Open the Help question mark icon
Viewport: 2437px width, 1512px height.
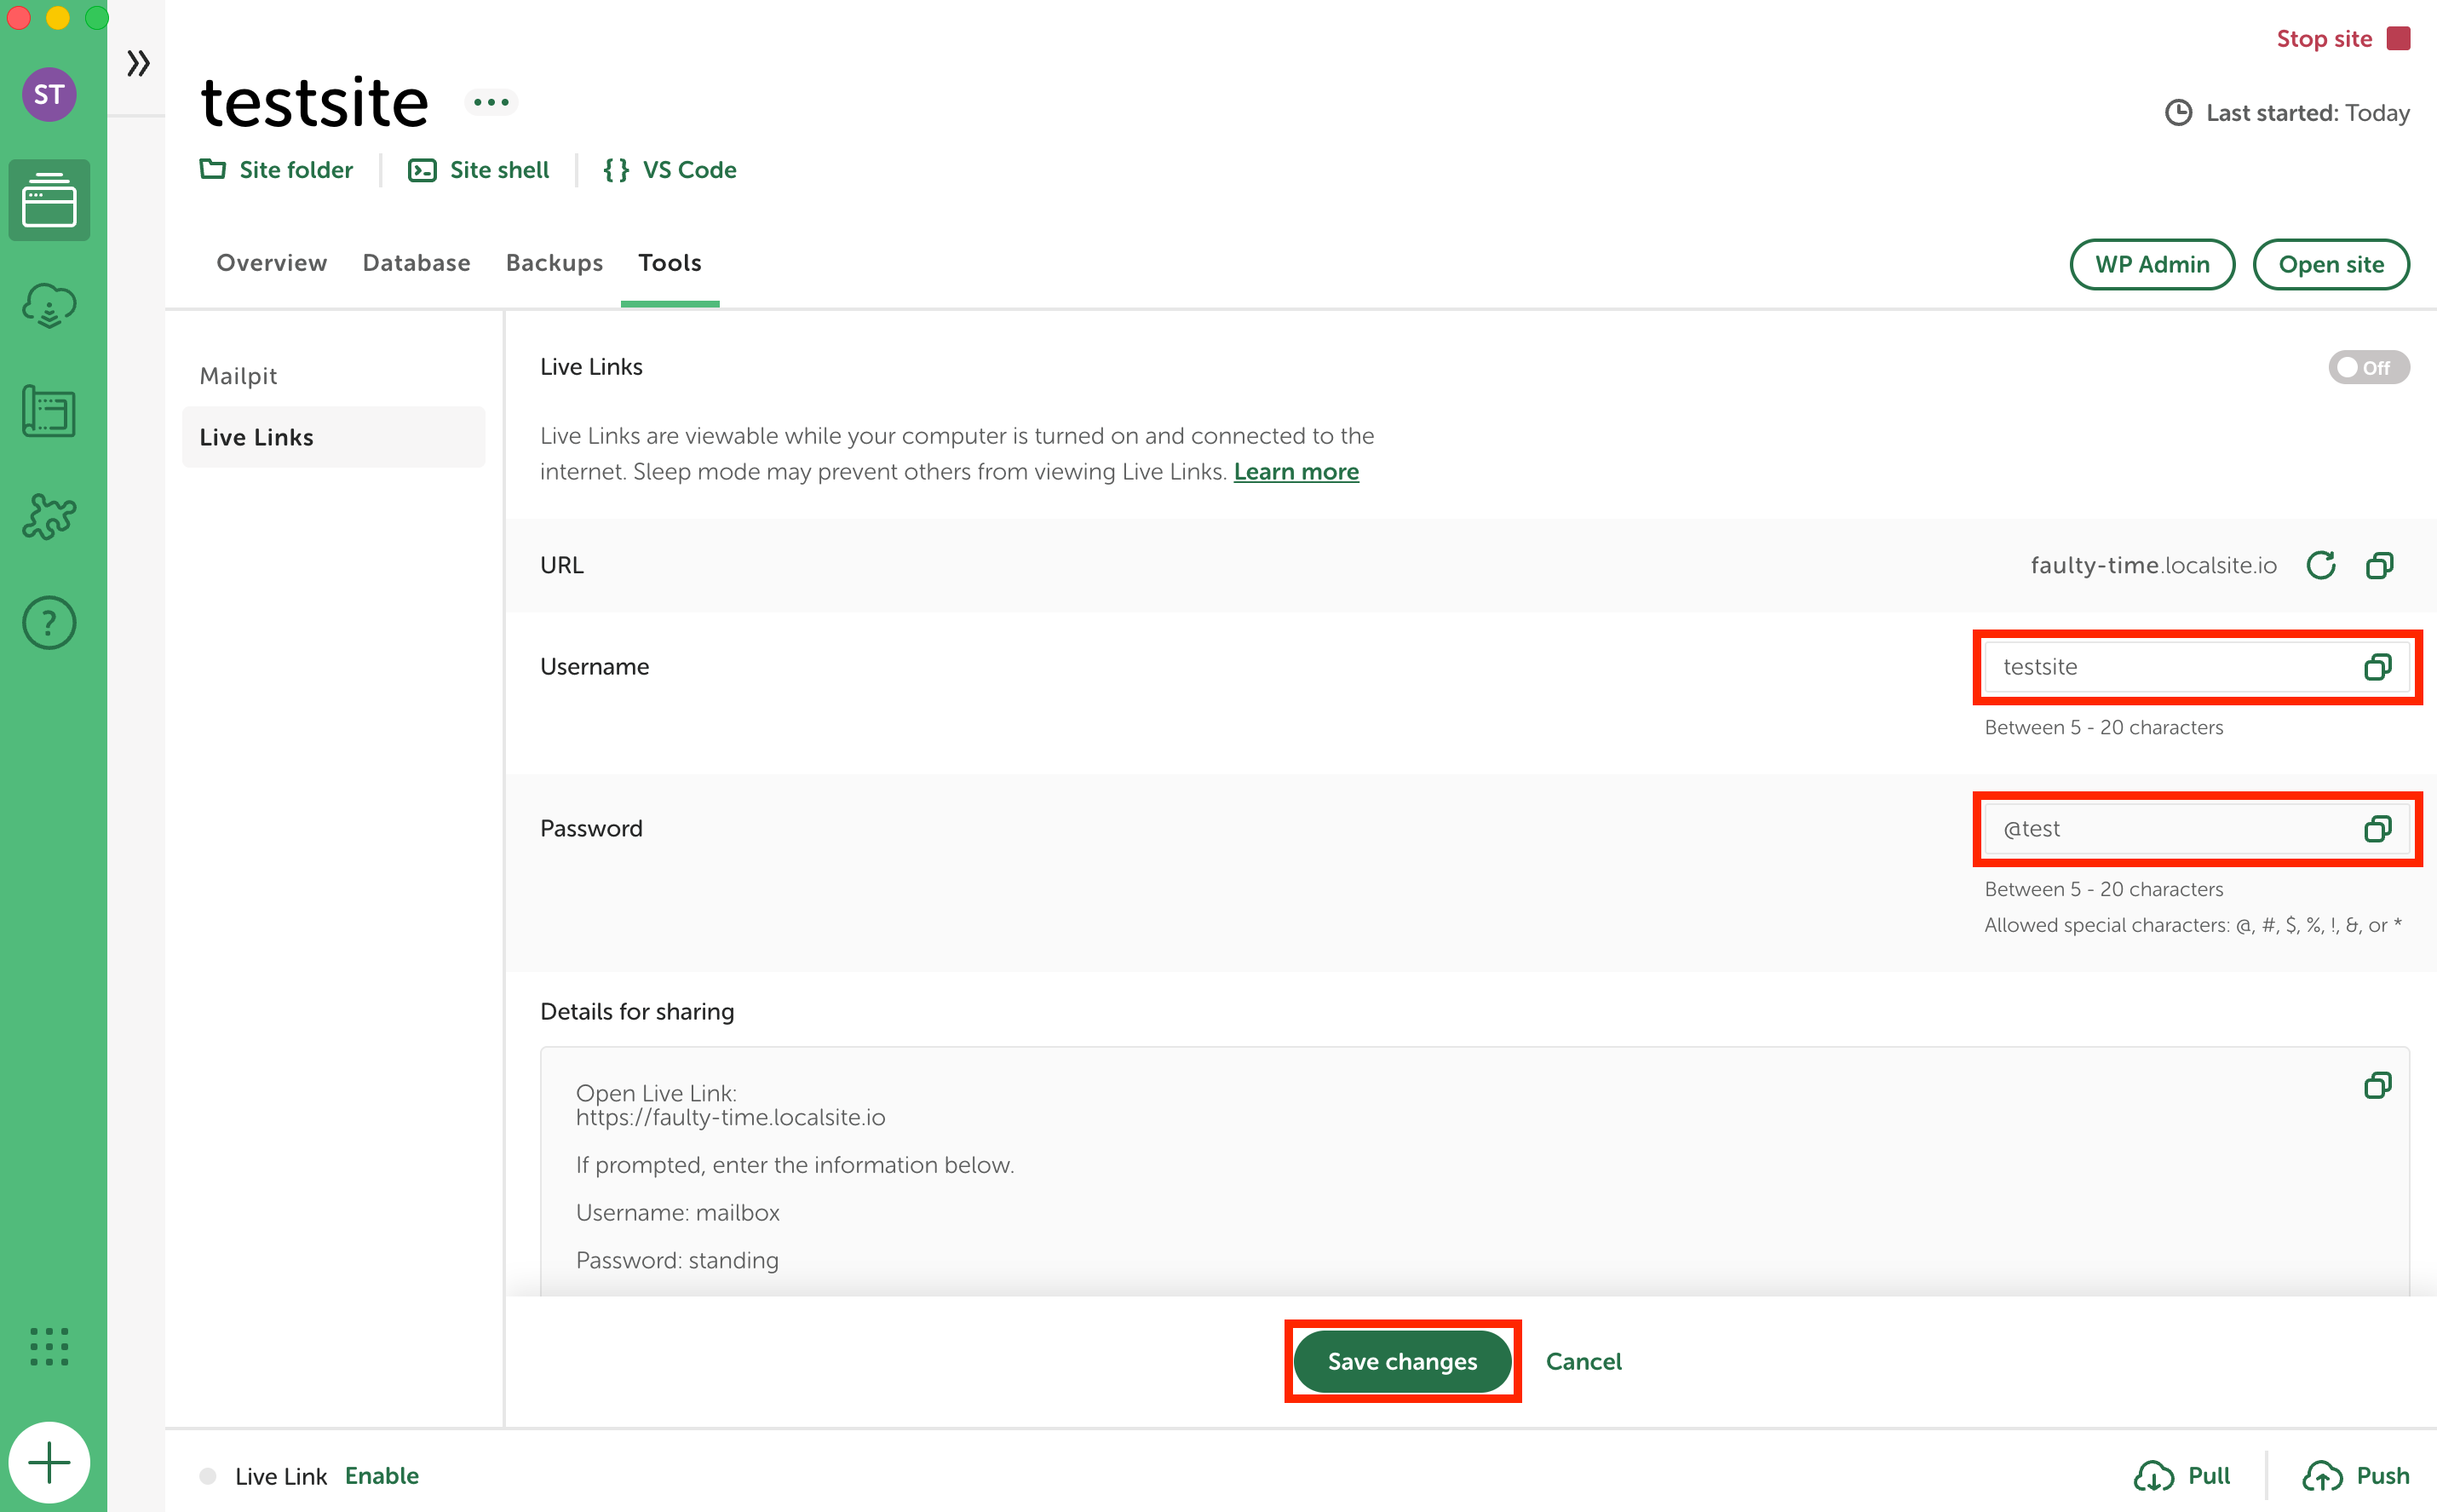point(49,623)
